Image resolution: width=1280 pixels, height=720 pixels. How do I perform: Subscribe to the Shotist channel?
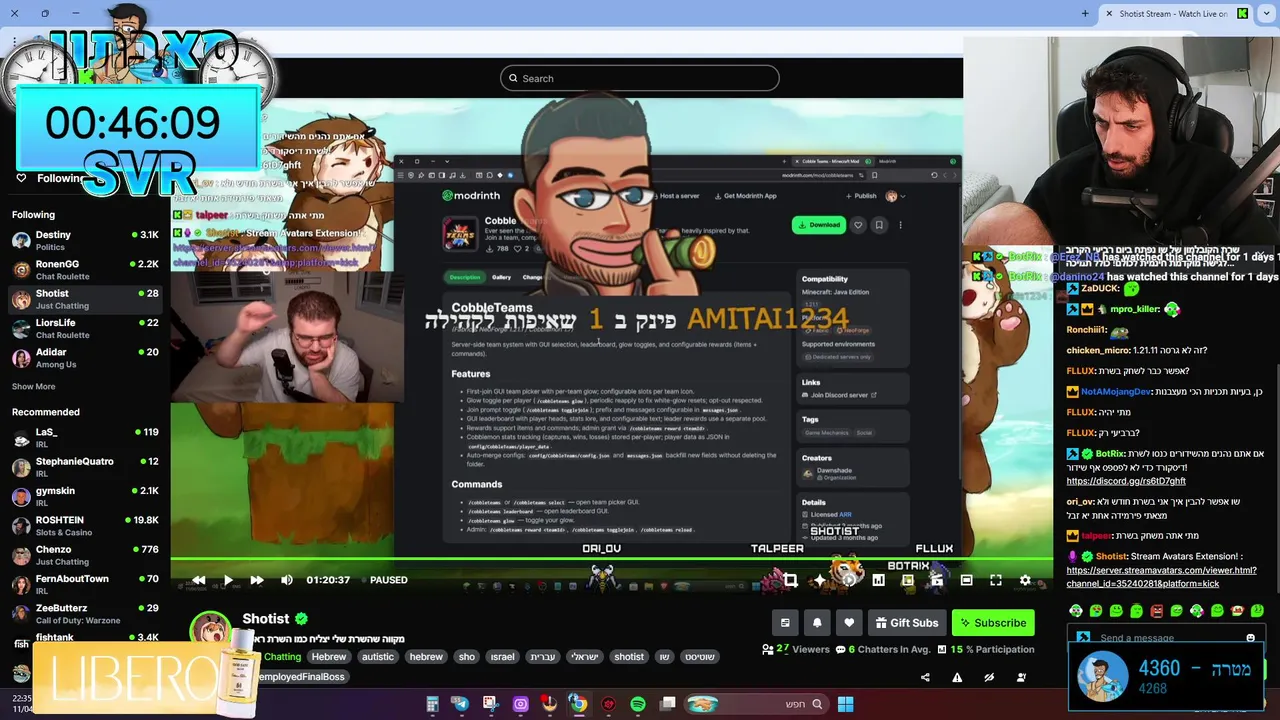click(x=992, y=623)
